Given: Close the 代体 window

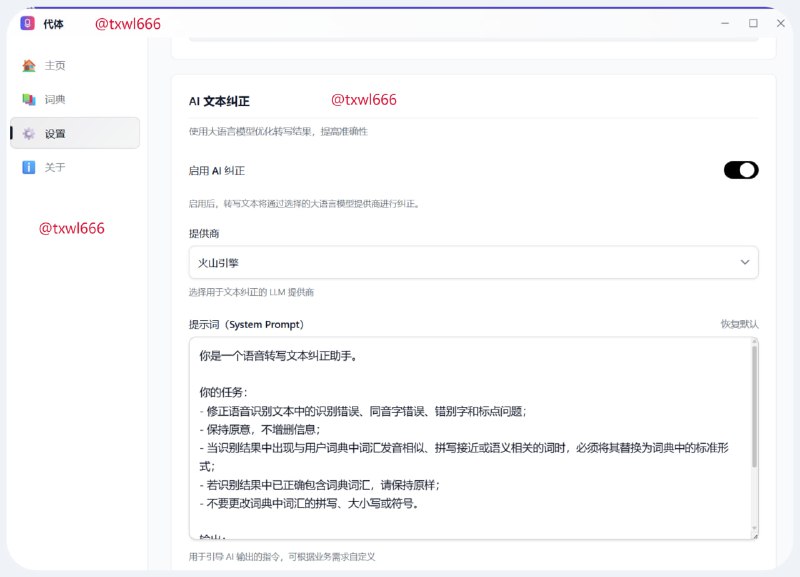Looking at the screenshot, I should point(781,23).
